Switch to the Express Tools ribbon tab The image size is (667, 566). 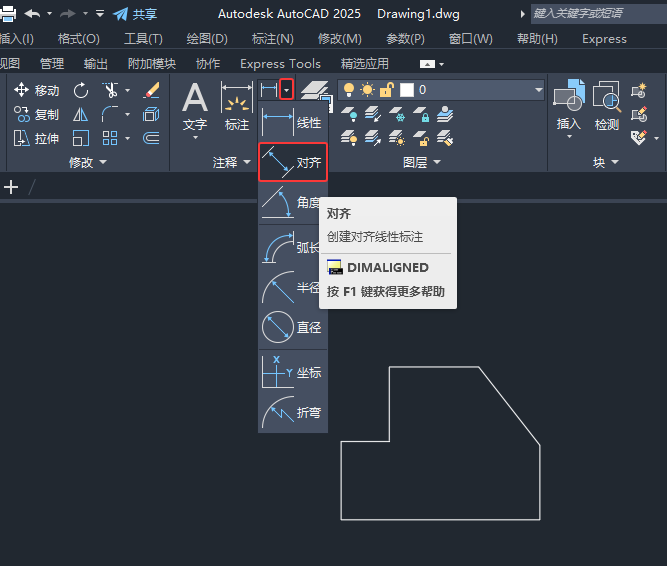pyautogui.click(x=280, y=64)
